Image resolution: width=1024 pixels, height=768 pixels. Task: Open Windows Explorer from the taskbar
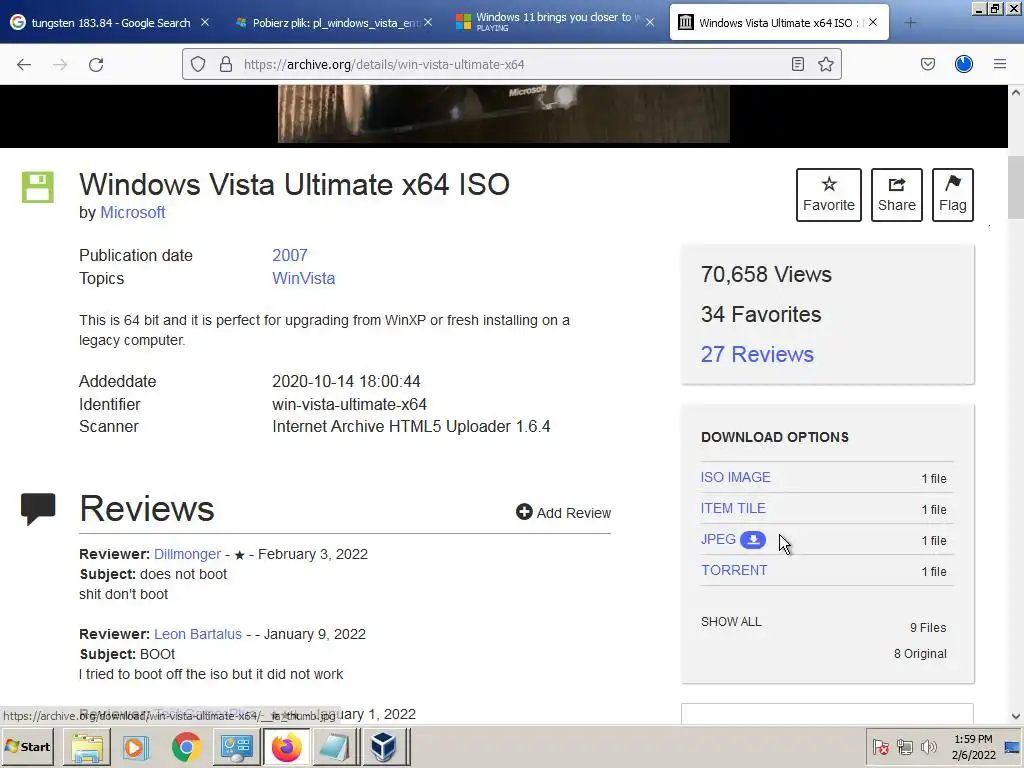(x=87, y=747)
